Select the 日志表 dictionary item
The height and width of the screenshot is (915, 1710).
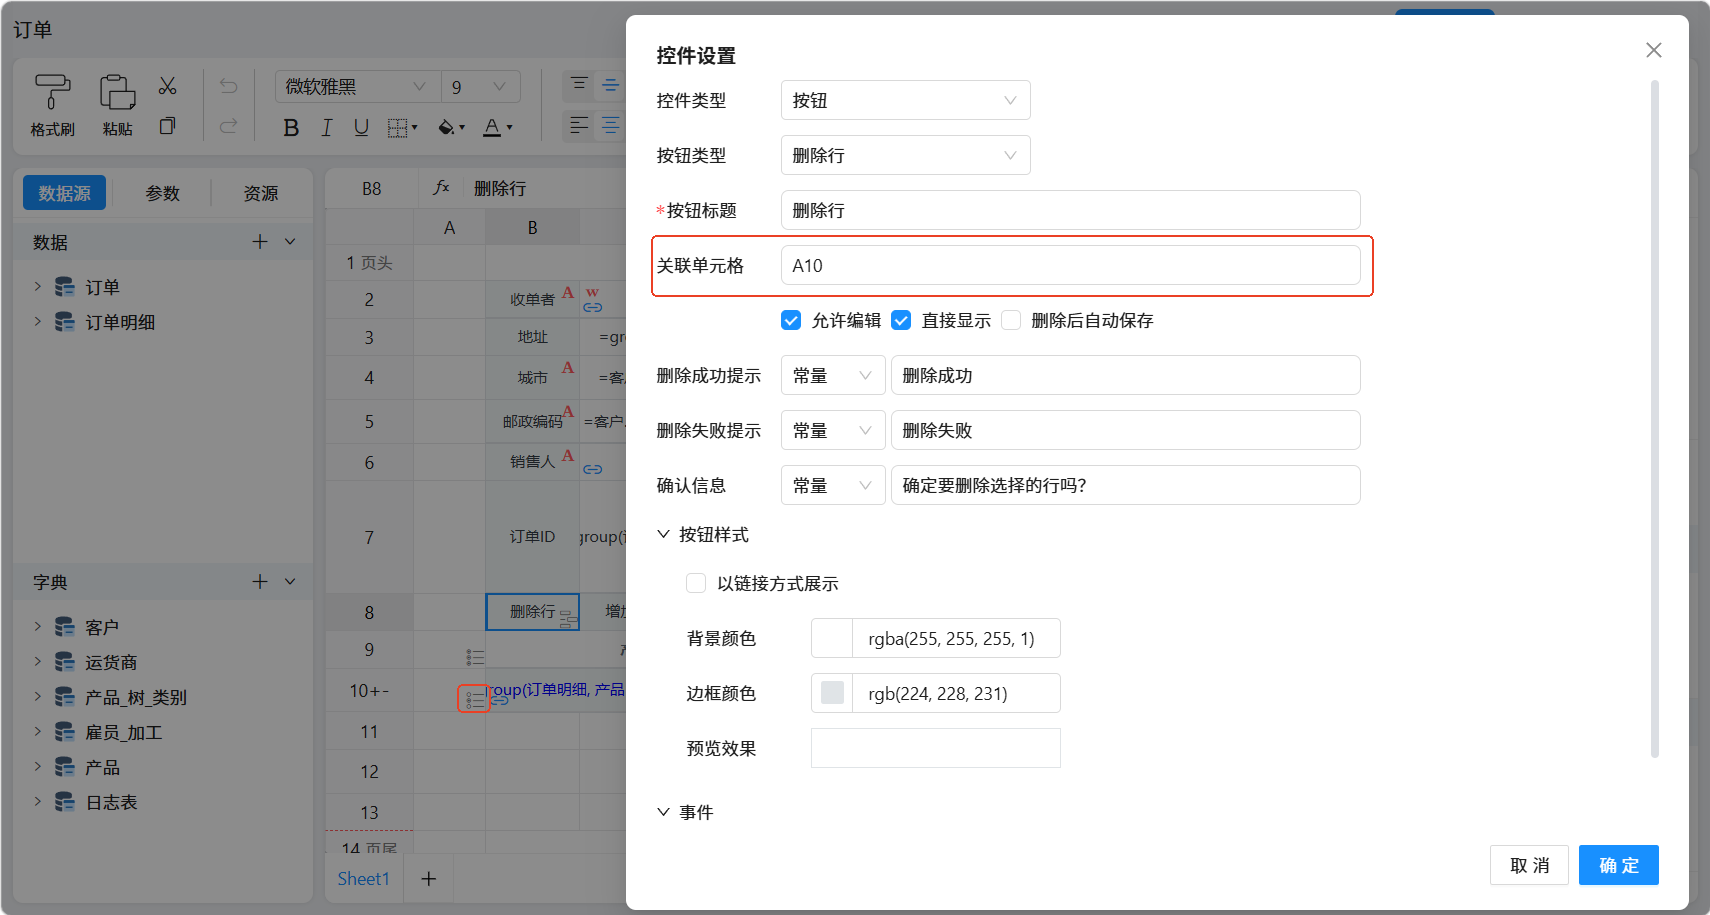tap(111, 802)
